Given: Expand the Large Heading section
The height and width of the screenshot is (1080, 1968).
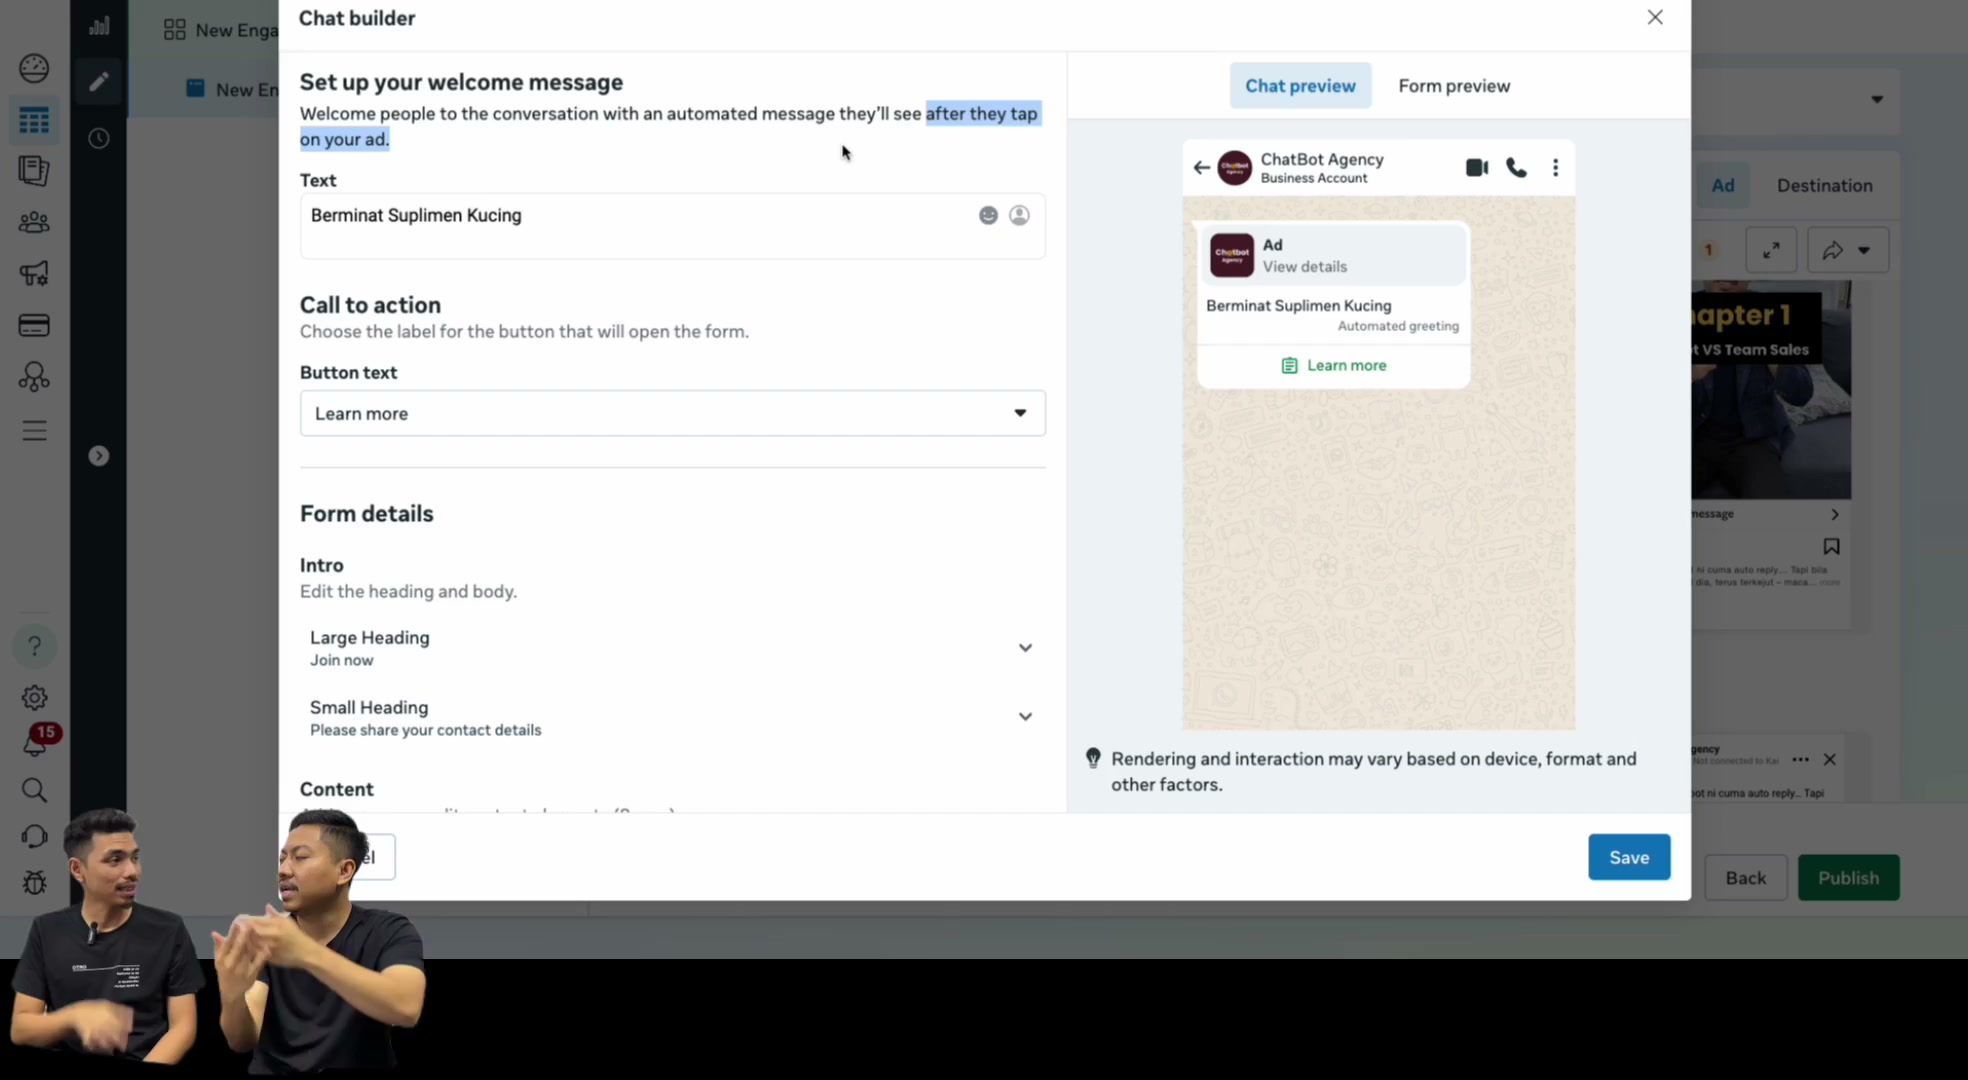Looking at the screenshot, I should tap(672, 648).
